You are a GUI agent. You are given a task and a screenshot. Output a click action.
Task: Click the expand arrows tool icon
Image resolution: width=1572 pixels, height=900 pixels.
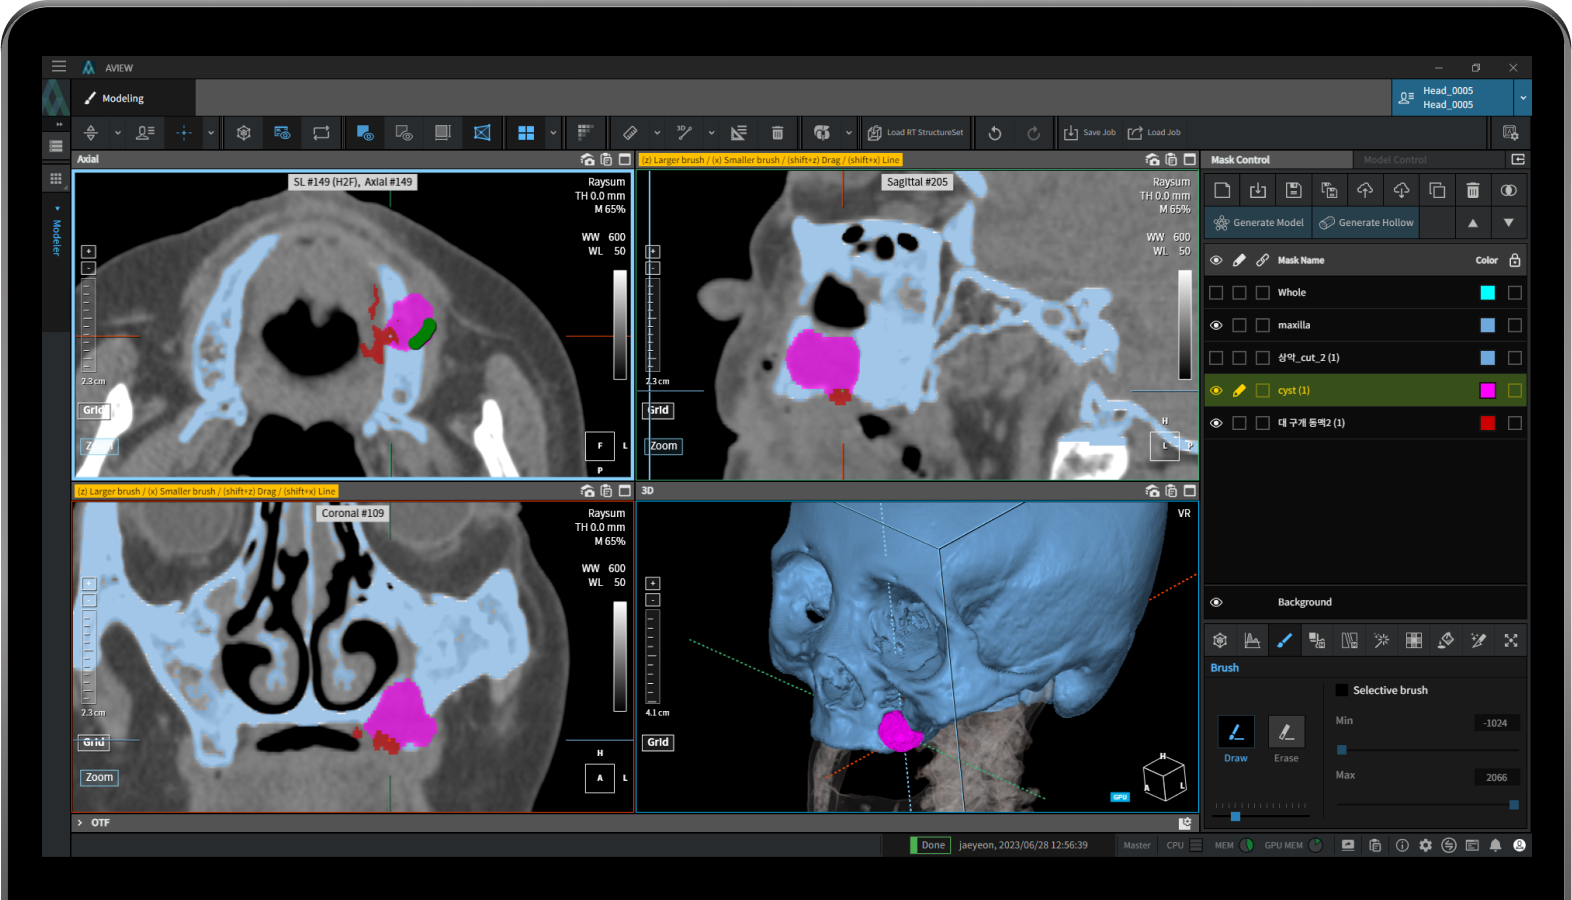tap(1511, 640)
